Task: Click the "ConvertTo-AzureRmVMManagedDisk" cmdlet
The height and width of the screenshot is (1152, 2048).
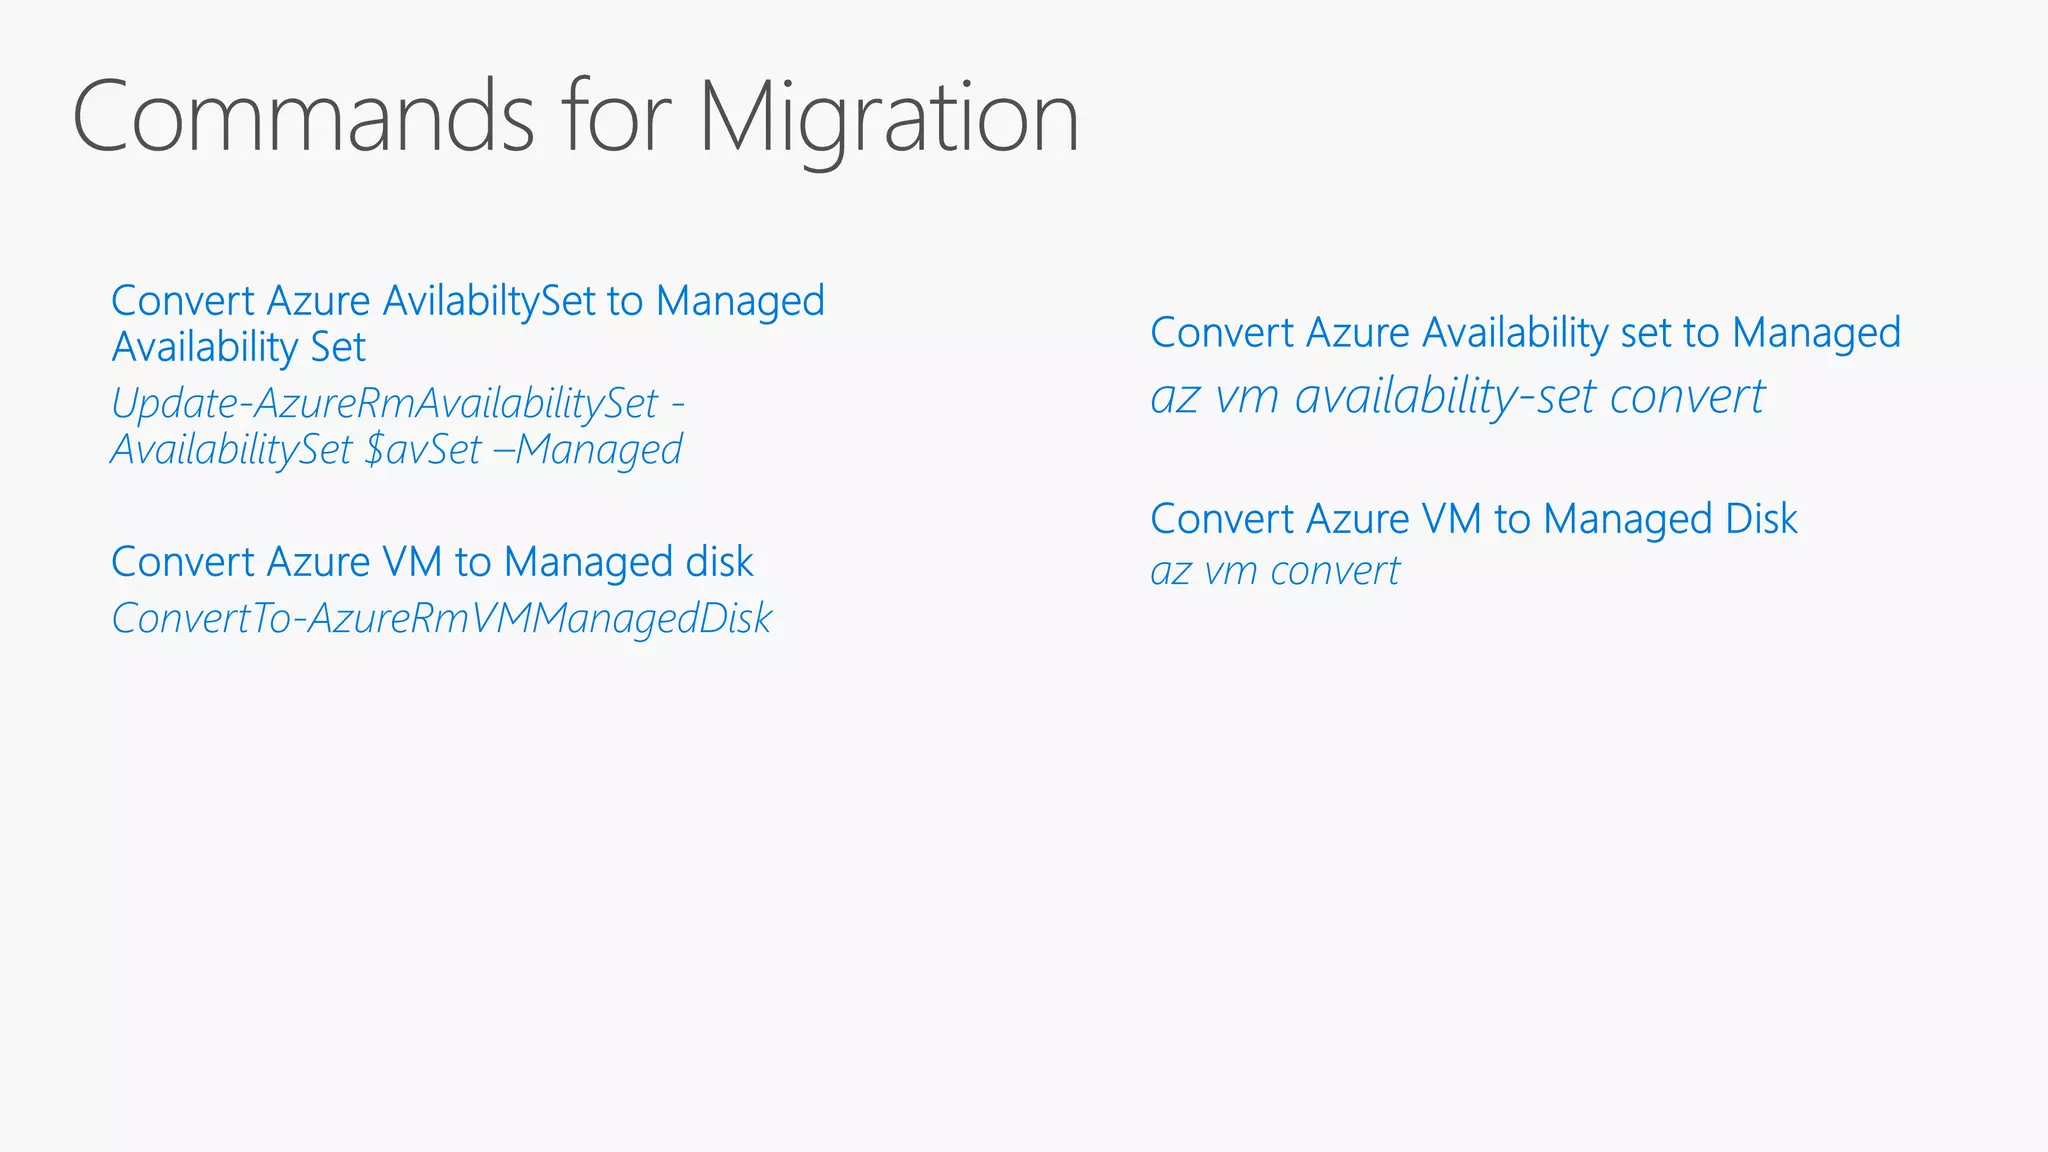Action: pos(441,618)
